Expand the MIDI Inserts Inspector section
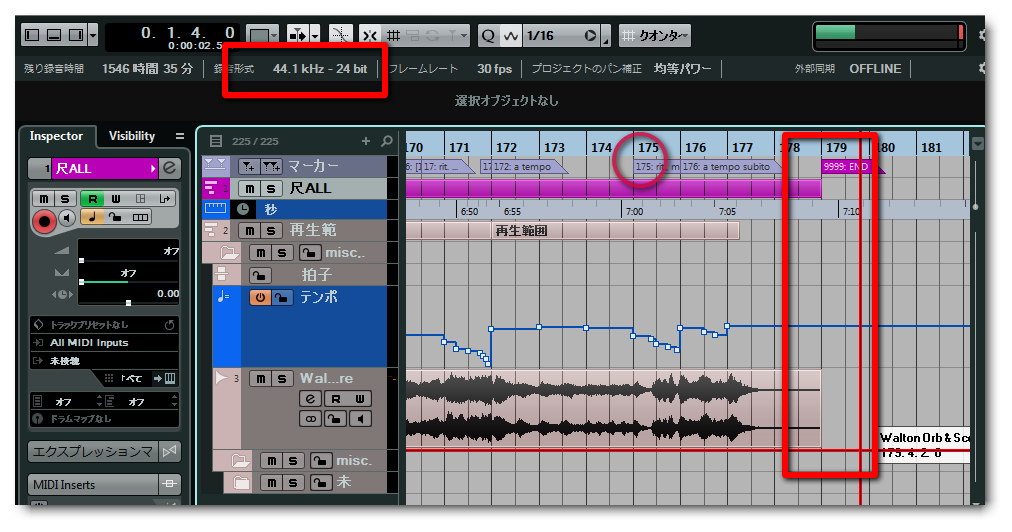Image resolution: width=1012 pixels, height=532 pixels. [94, 484]
